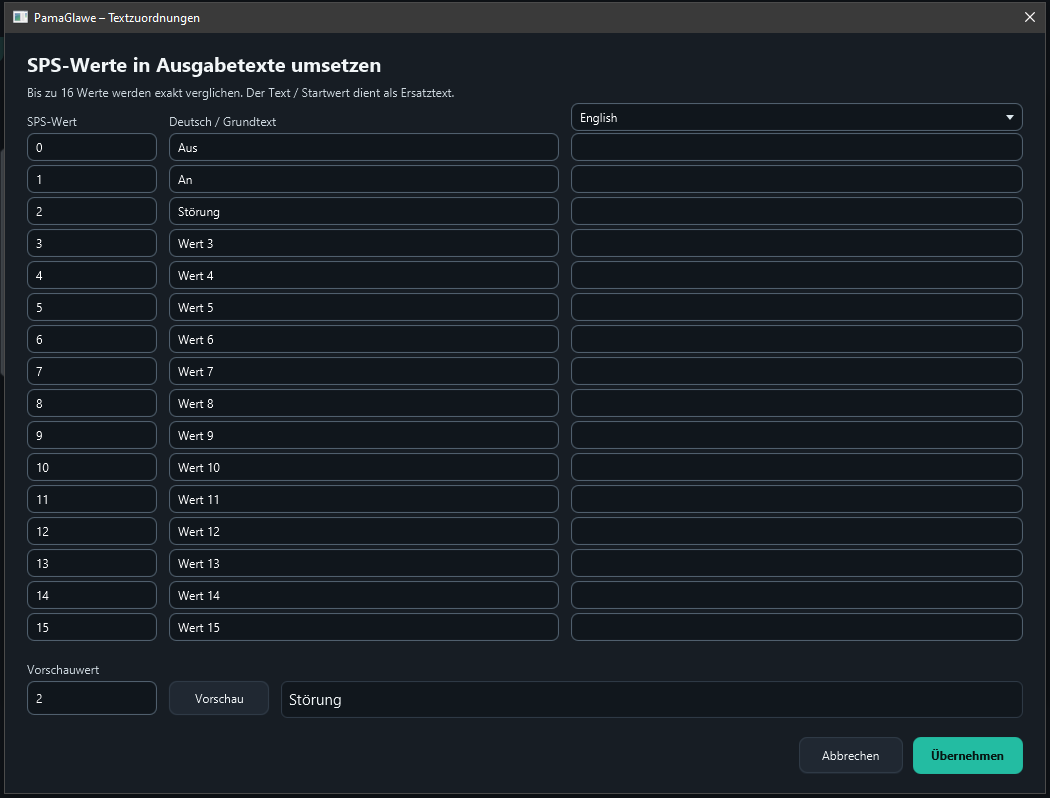Click the SPS-Wert field containing 1

(x=92, y=179)
